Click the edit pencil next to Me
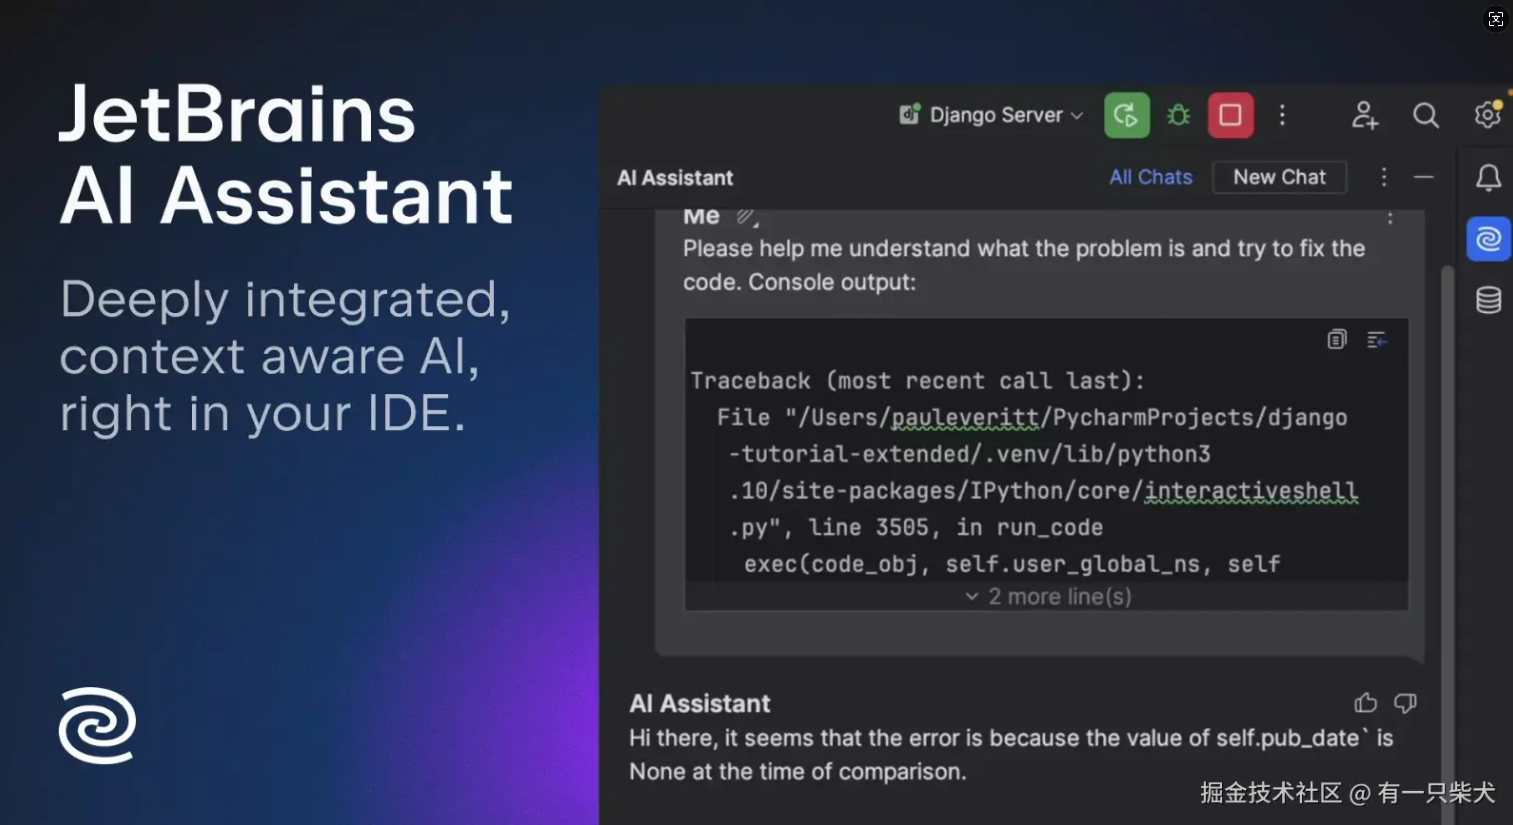This screenshot has width=1513, height=825. (746, 216)
